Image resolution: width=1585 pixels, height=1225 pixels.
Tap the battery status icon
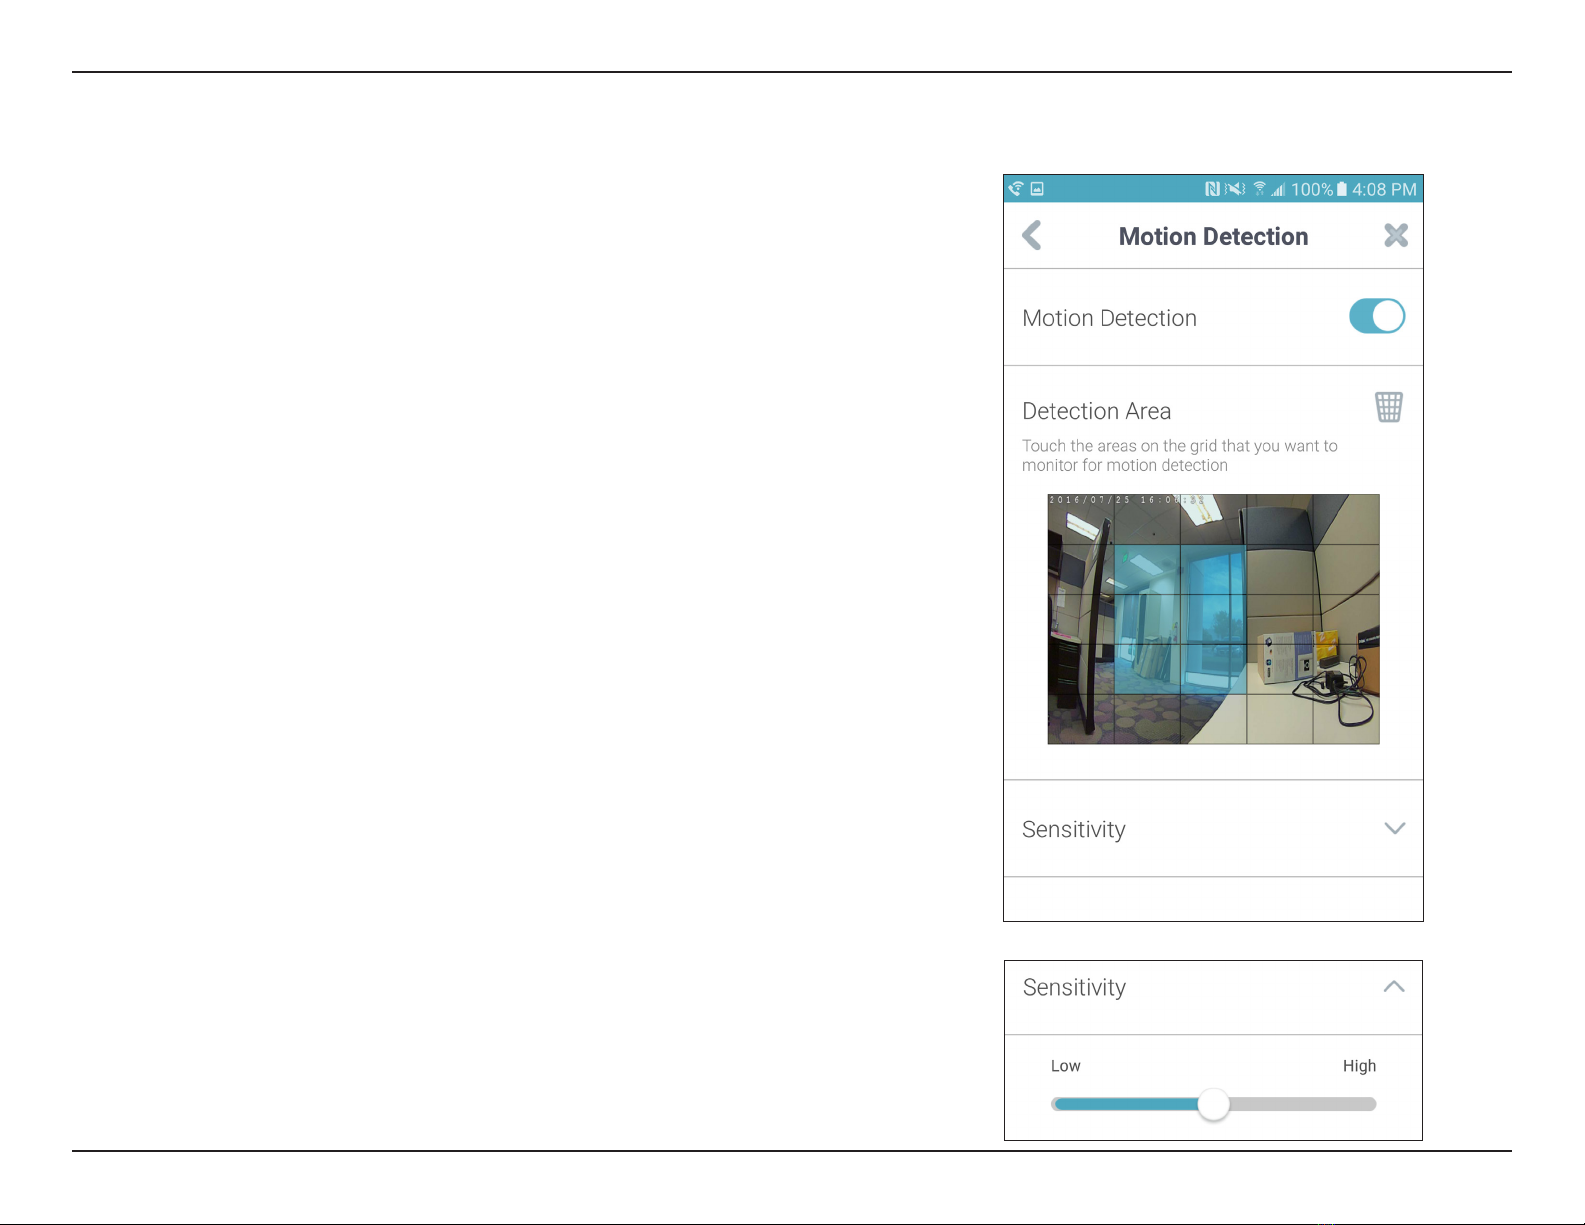pyautogui.click(x=1342, y=189)
